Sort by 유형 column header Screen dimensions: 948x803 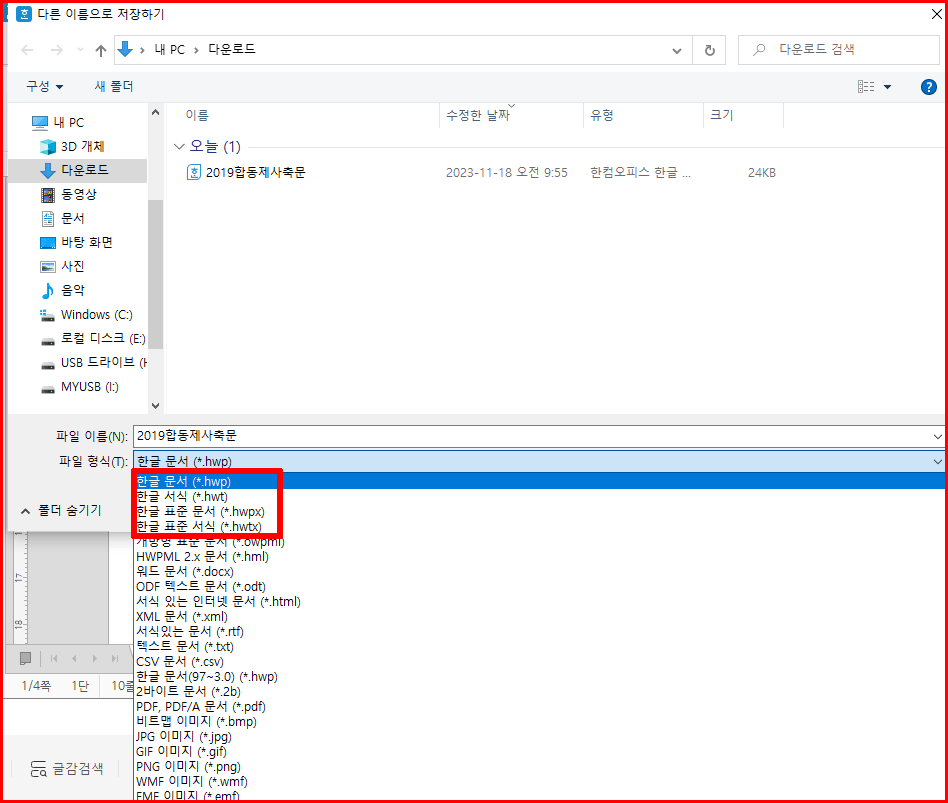click(602, 115)
